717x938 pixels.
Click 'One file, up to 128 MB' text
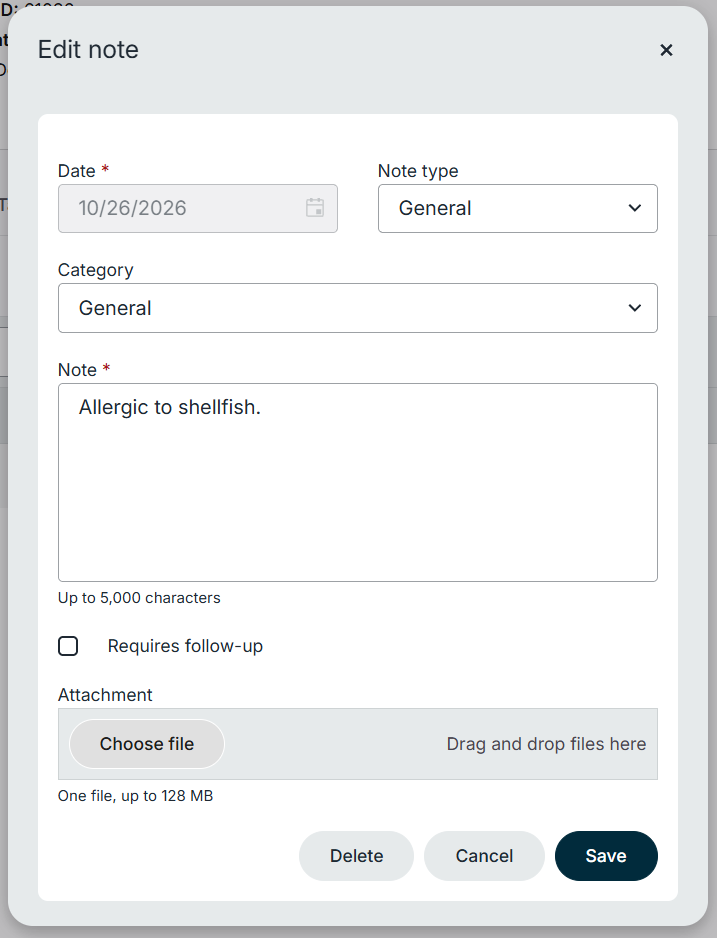tap(136, 796)
